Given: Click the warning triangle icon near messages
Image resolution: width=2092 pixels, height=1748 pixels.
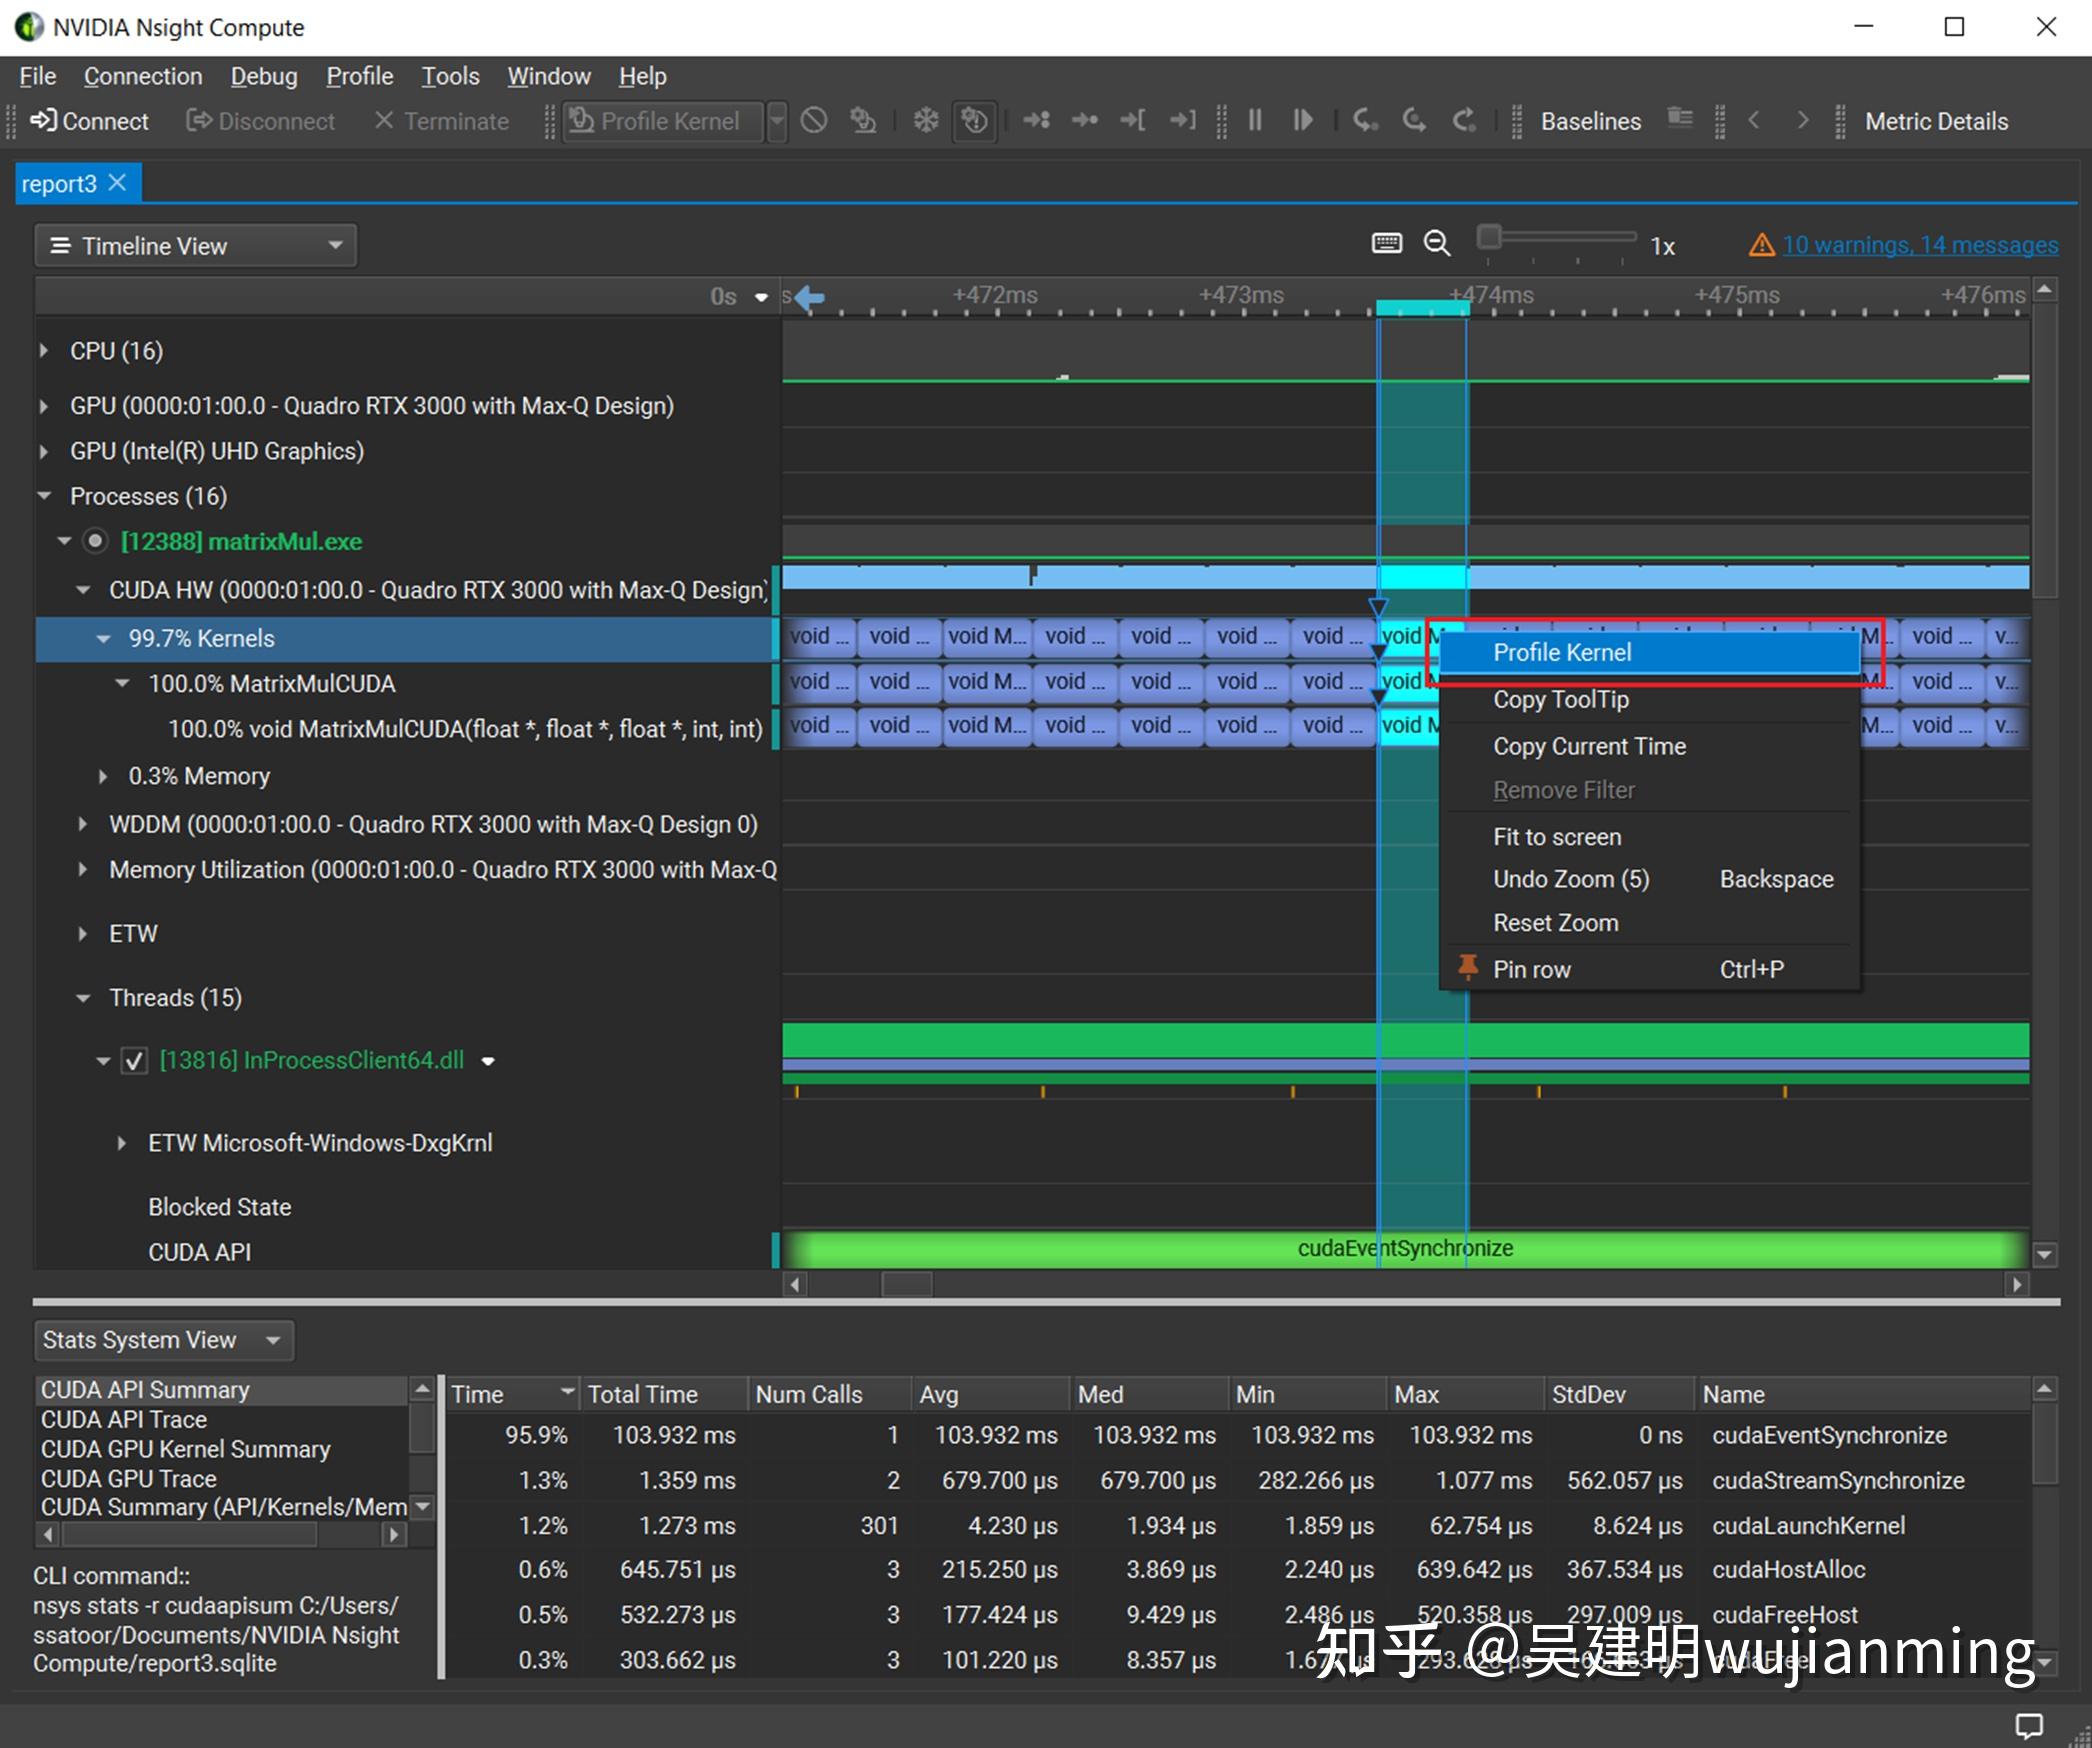Looking at the screenshot, I should [1762, 245].
